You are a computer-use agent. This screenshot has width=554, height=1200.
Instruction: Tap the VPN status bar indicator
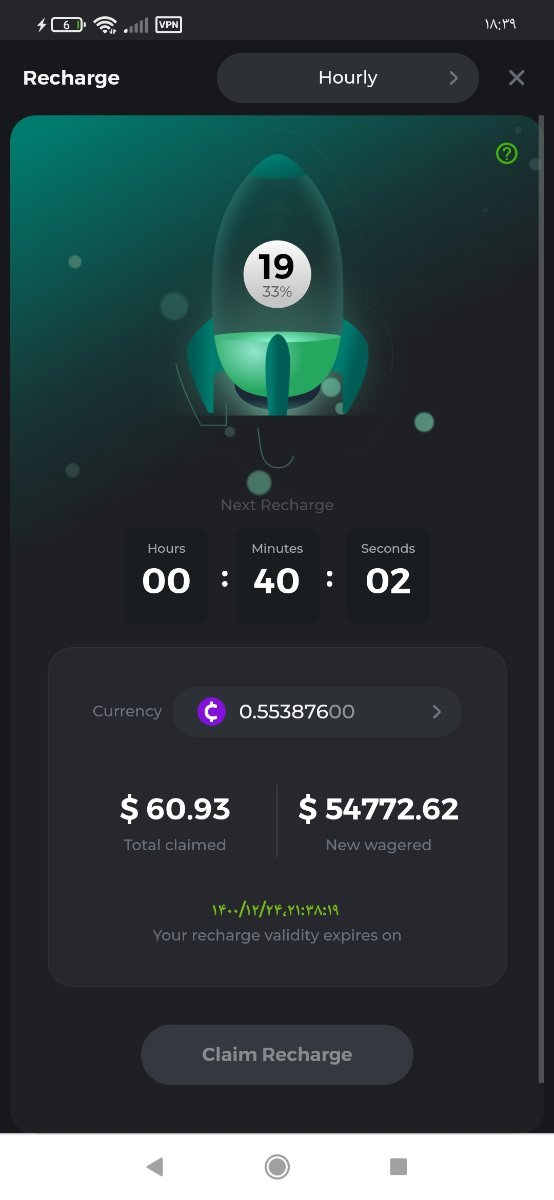tap(169, 24)
